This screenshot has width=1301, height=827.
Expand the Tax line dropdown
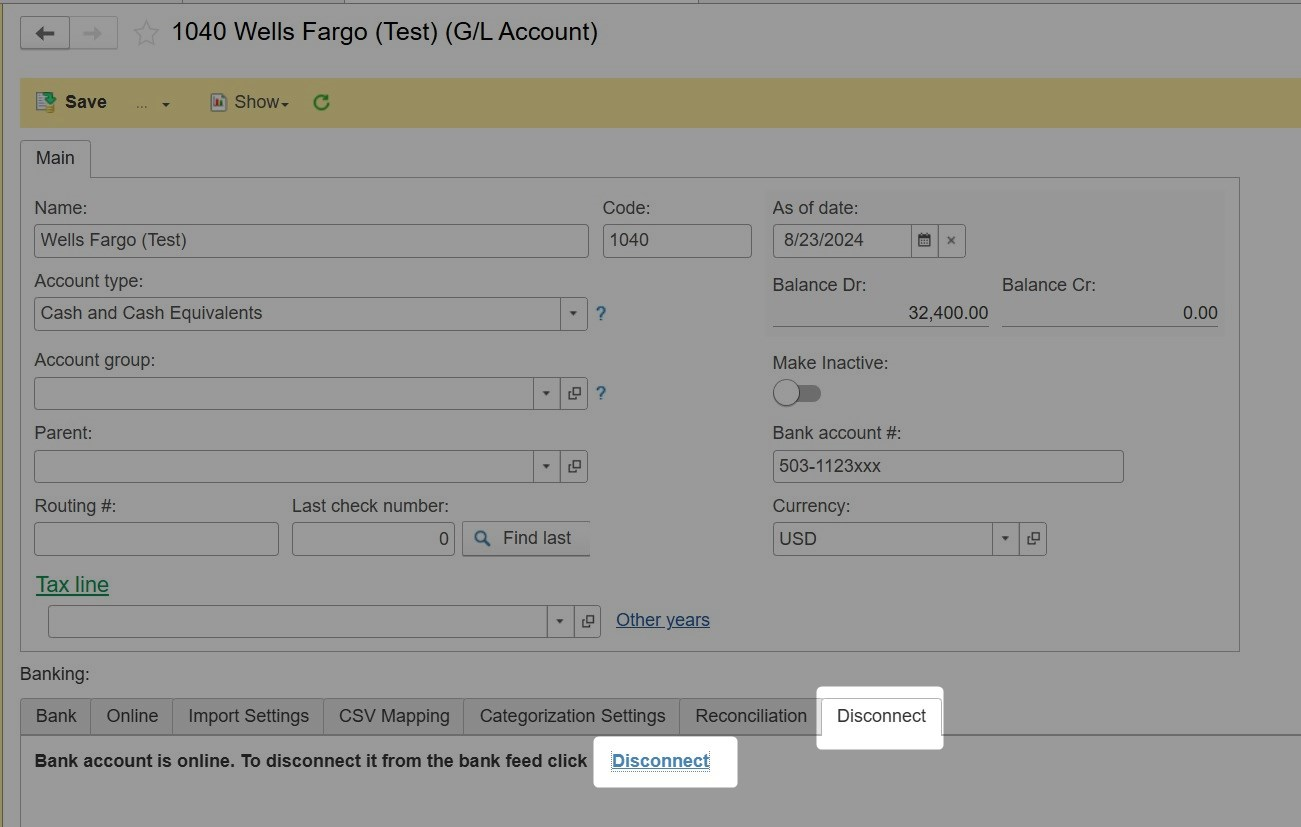click(x=560, y=621)
